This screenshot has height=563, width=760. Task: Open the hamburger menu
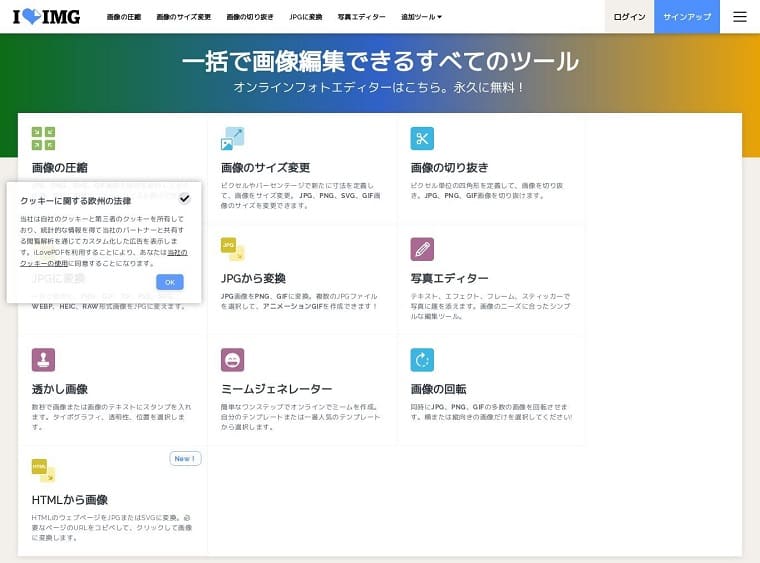coord(740,16)
